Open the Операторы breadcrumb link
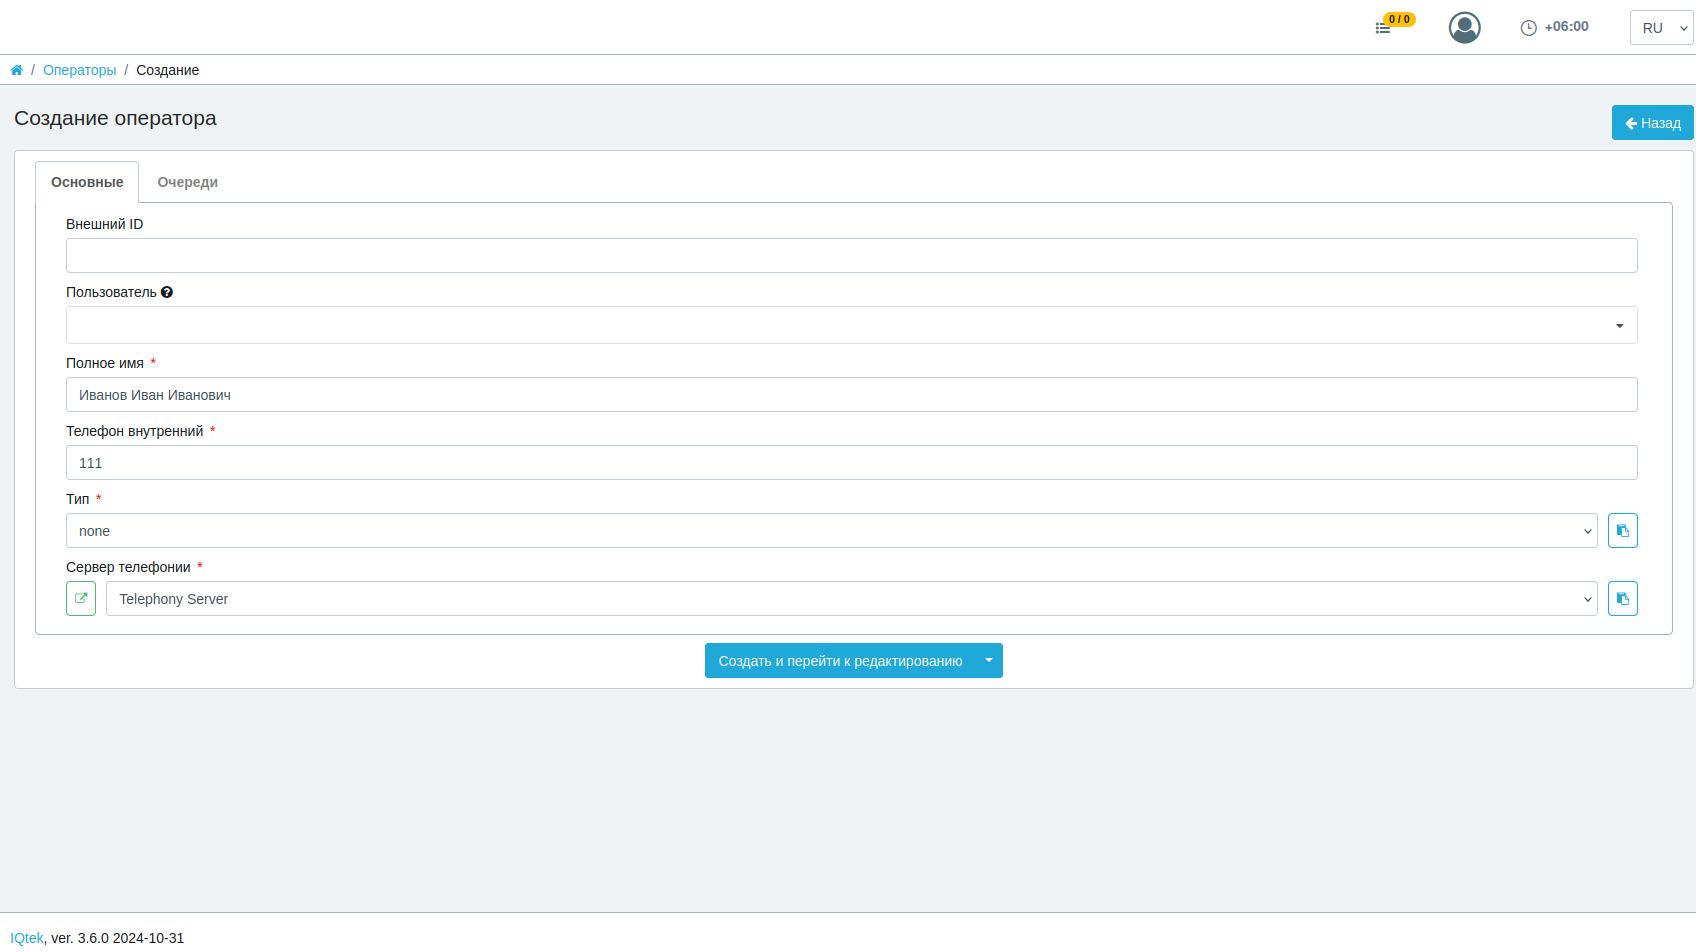This screenshot has width=1696, height=952. tap(80, 70)
